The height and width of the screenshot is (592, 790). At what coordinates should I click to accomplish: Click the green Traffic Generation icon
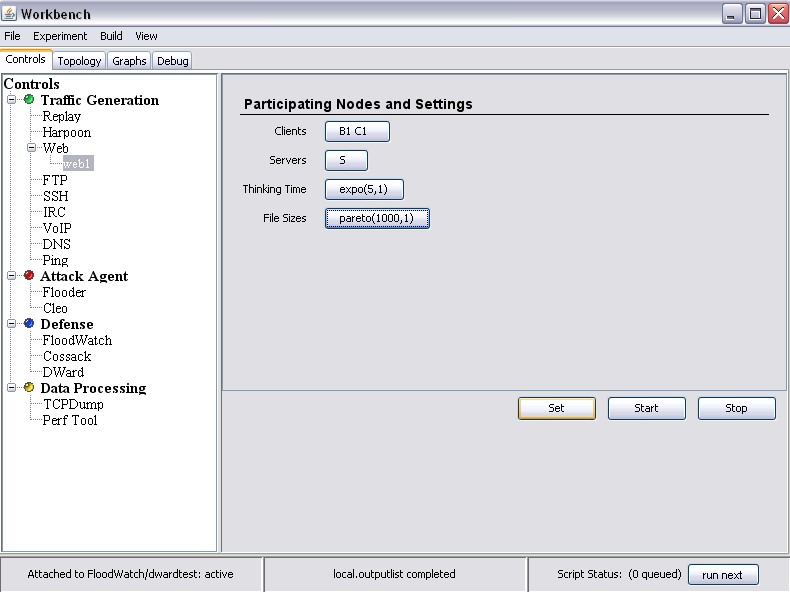coord(29,100)
